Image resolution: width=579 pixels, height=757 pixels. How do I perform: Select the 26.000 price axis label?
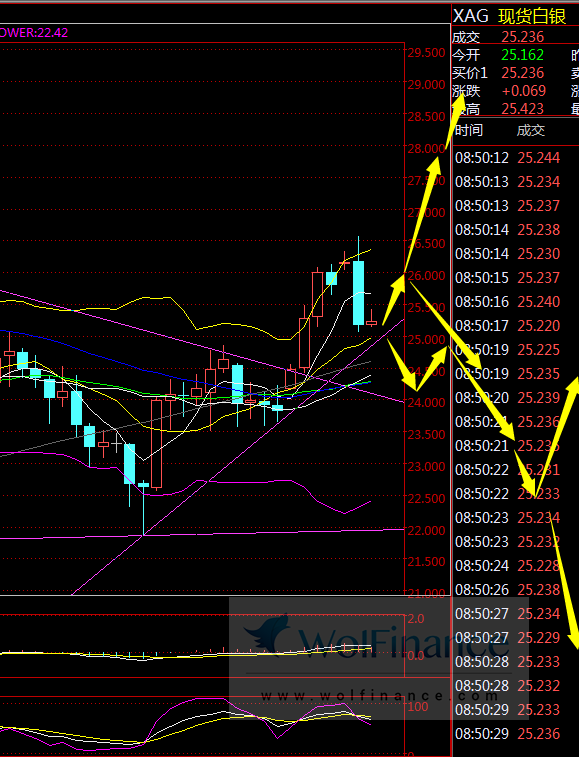coord(426,276)
